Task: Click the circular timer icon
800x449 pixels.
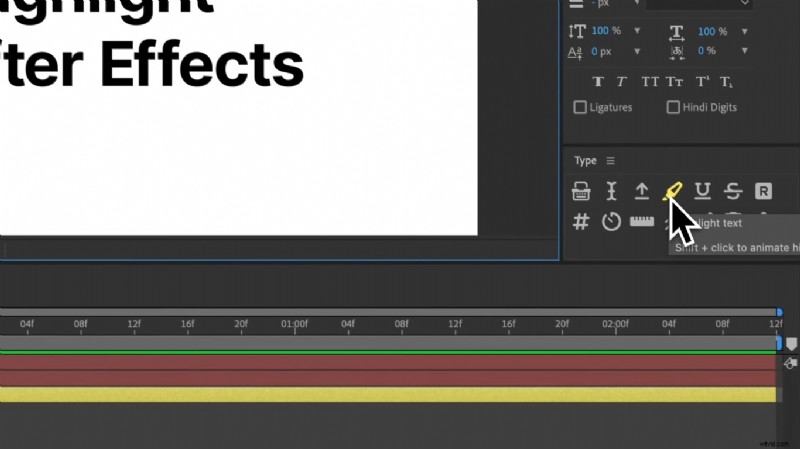Action: pos(611,221)
